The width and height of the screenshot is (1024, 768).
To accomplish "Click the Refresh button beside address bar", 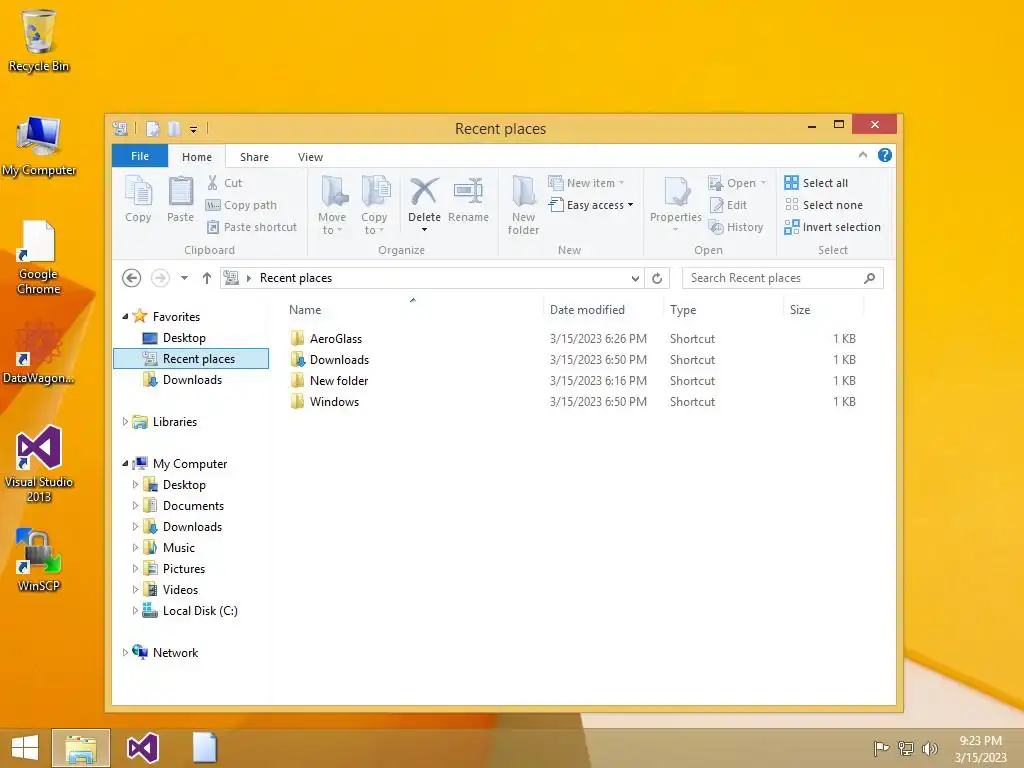I will (x=657, y=278).
